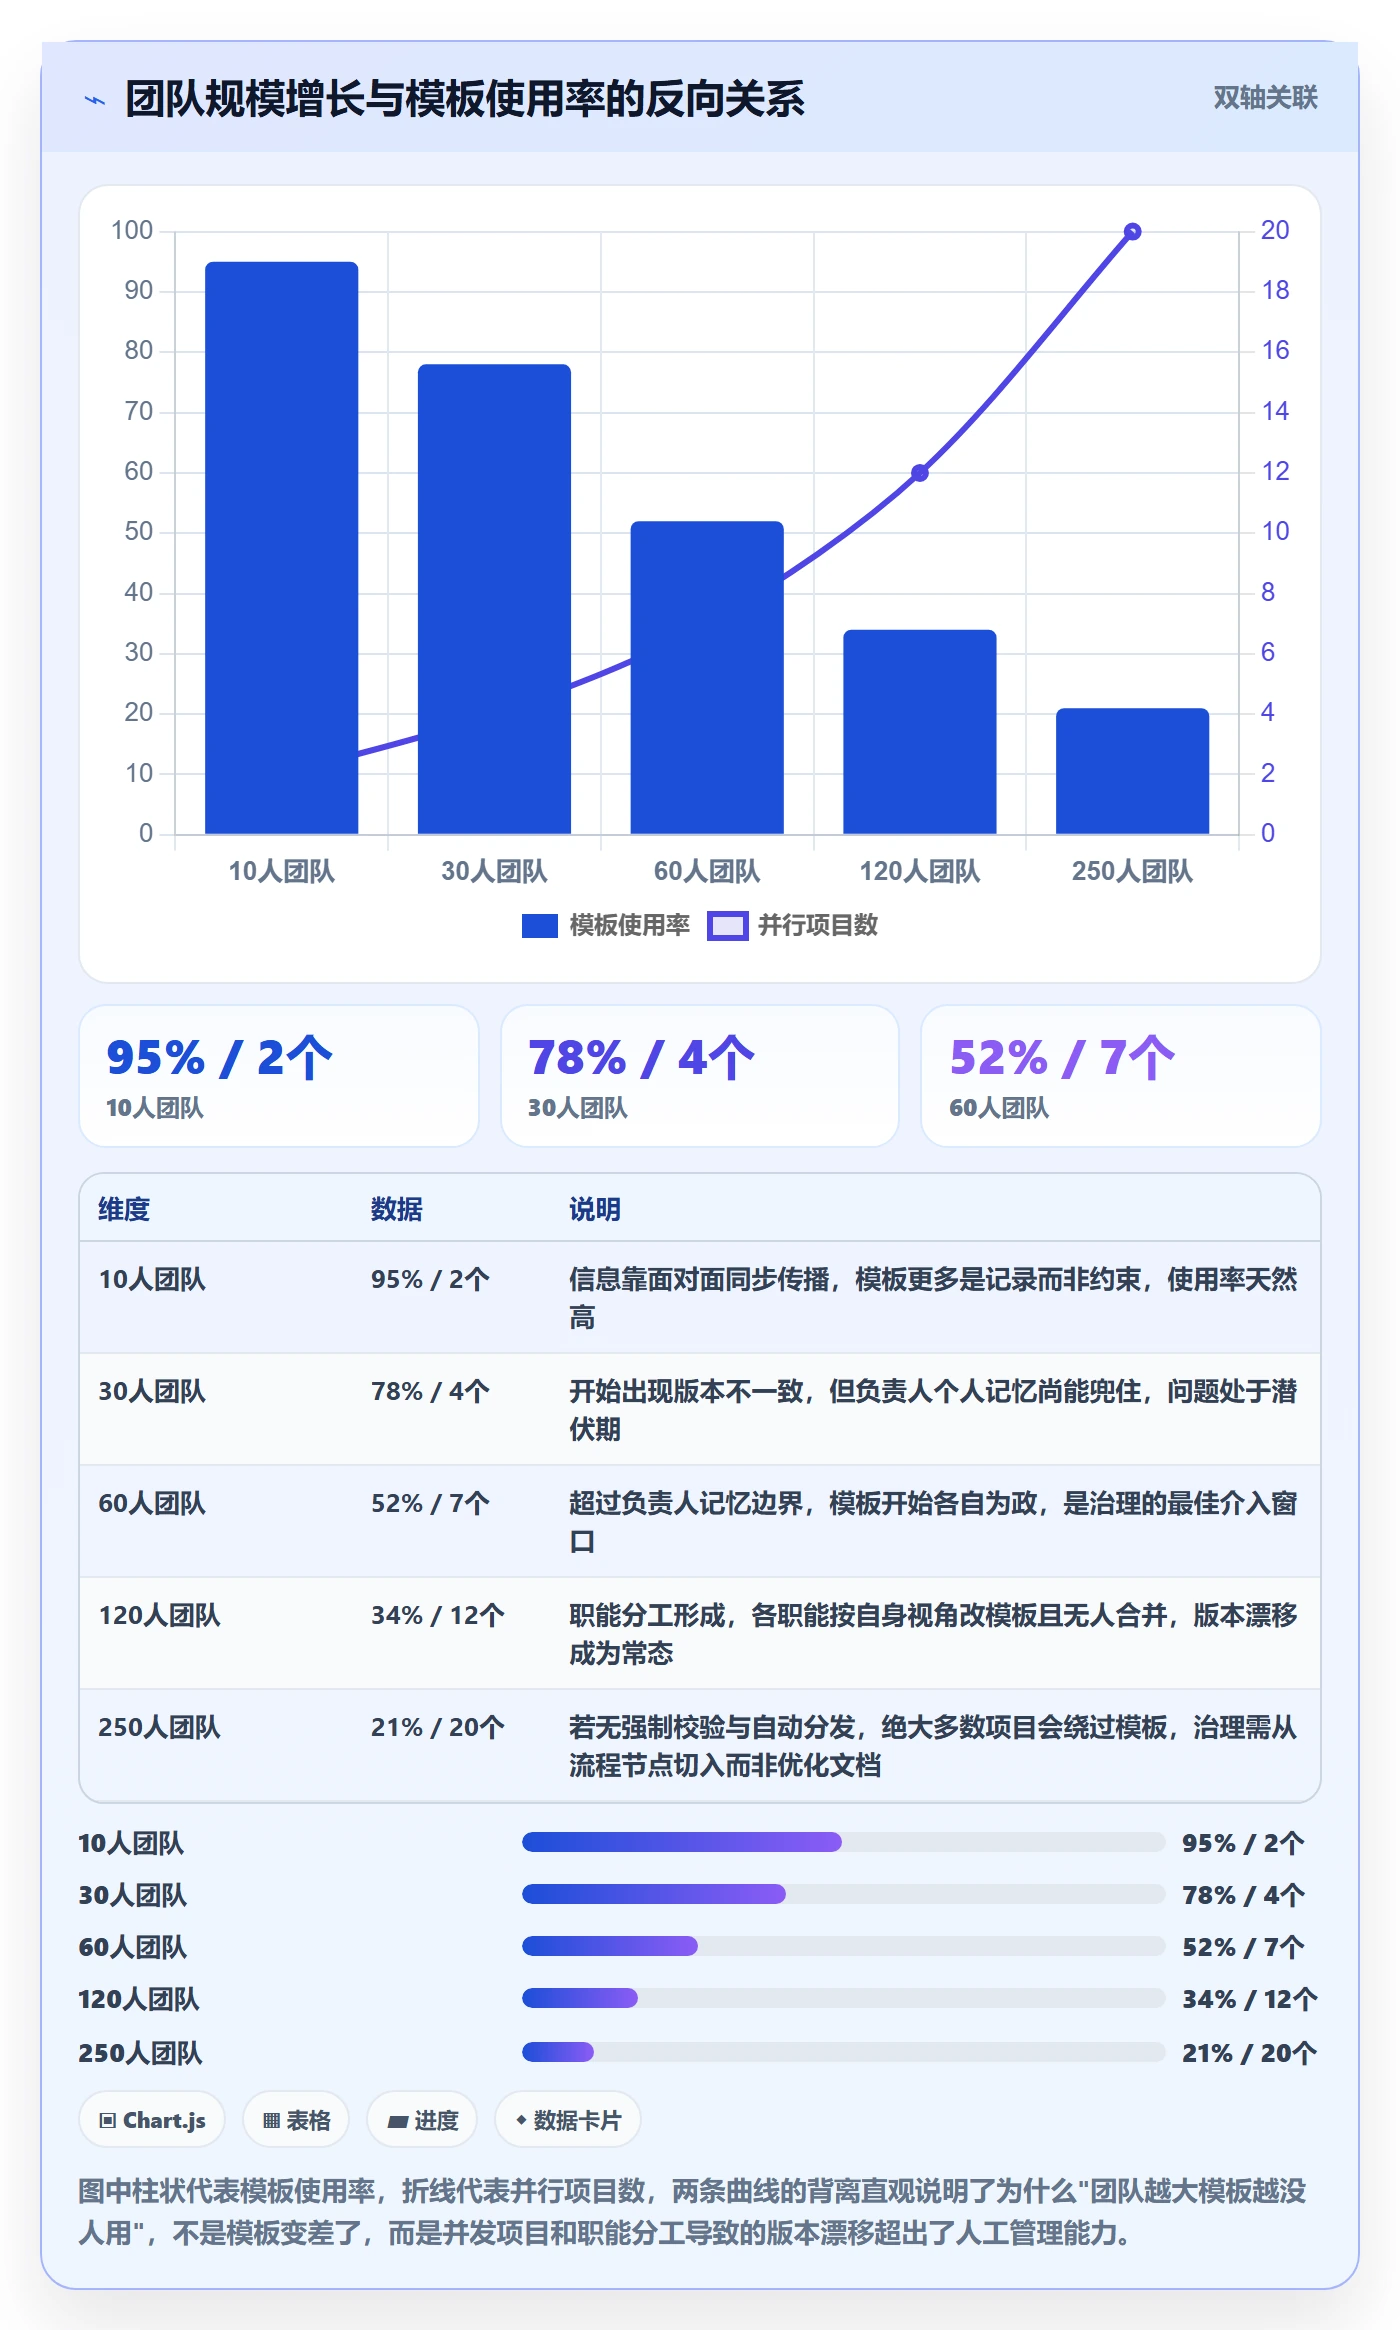Screen dimensions: 1400x2330
Task: Click the 120人团队 progress bar
Action: point(844,1998)
